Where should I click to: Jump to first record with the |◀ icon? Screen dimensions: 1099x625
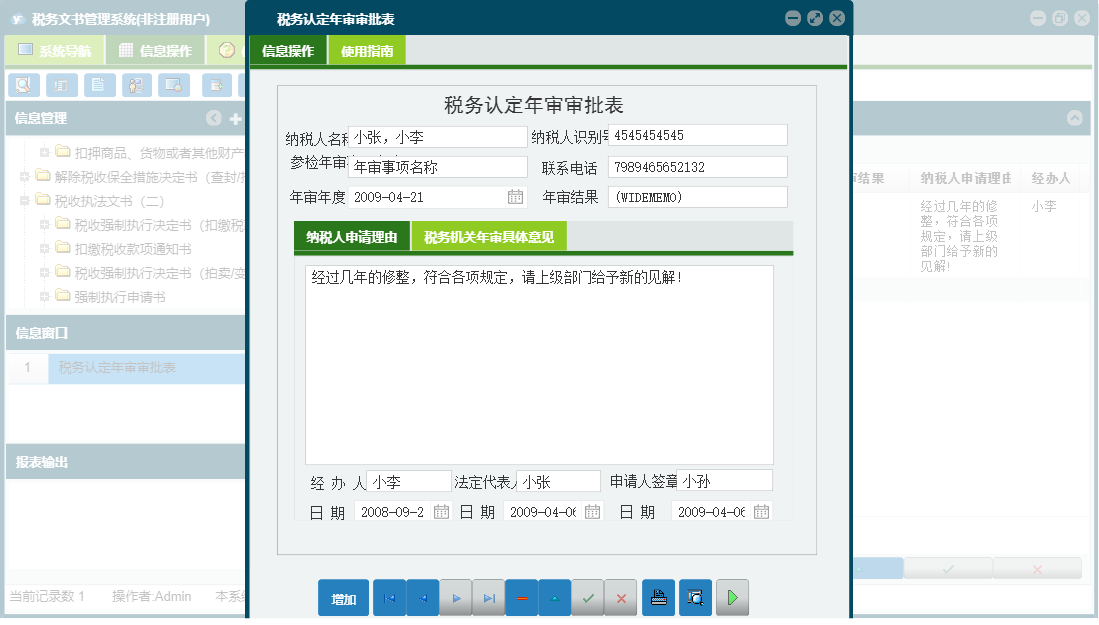pos(389,597)
